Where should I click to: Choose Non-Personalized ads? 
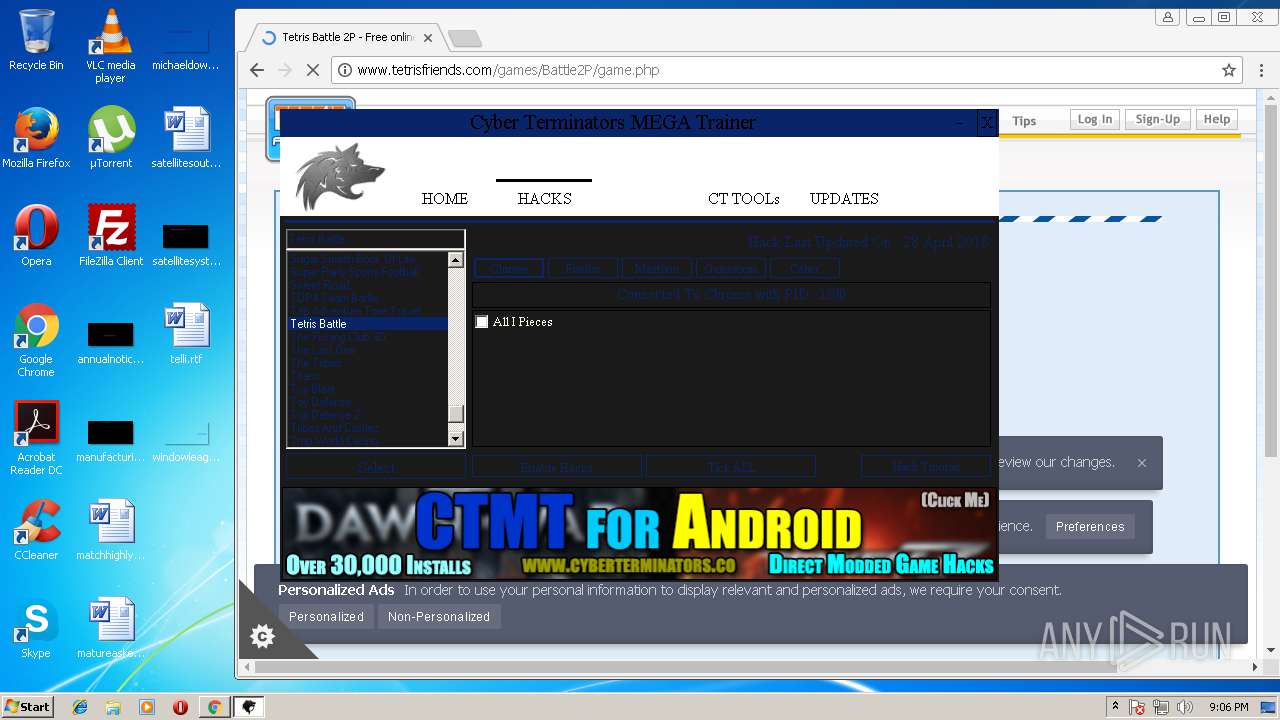click(x=439, y=617)
